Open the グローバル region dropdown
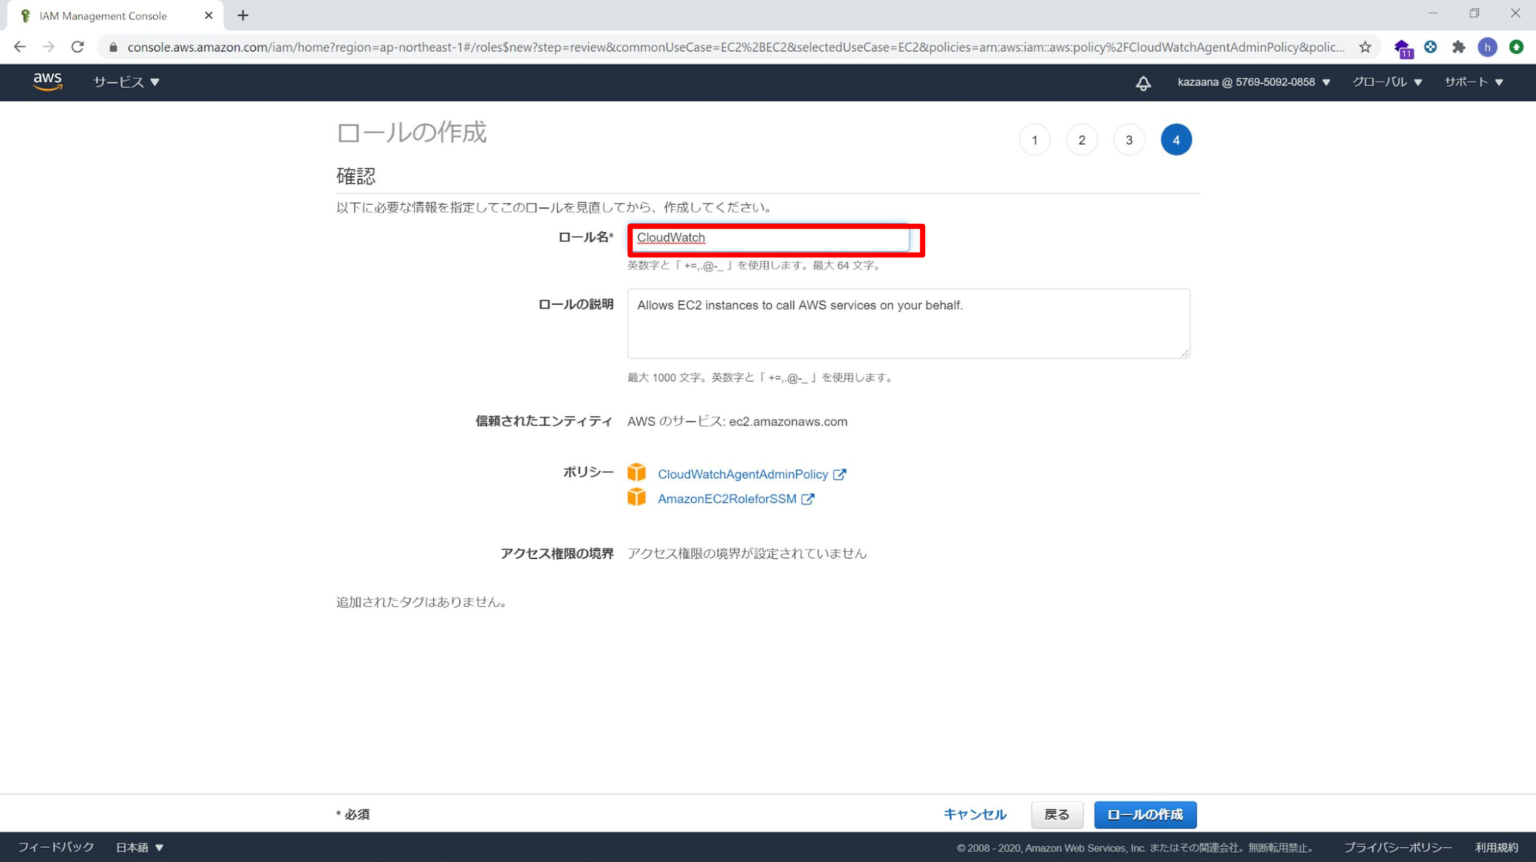1536x862 pixels. 1386,83
